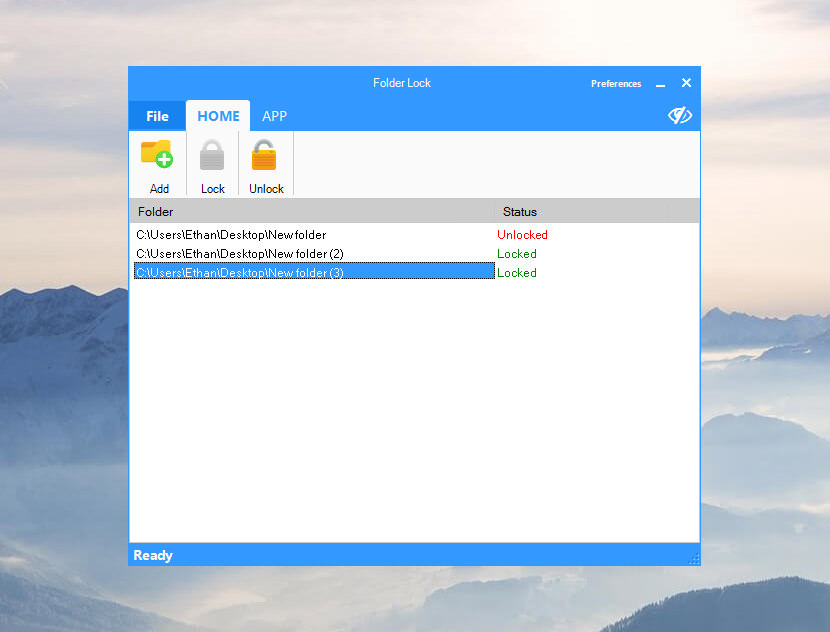Open the File menu tab
Image resolution: width=830 pixels, height=632 pixels.
tap(157, 116)
